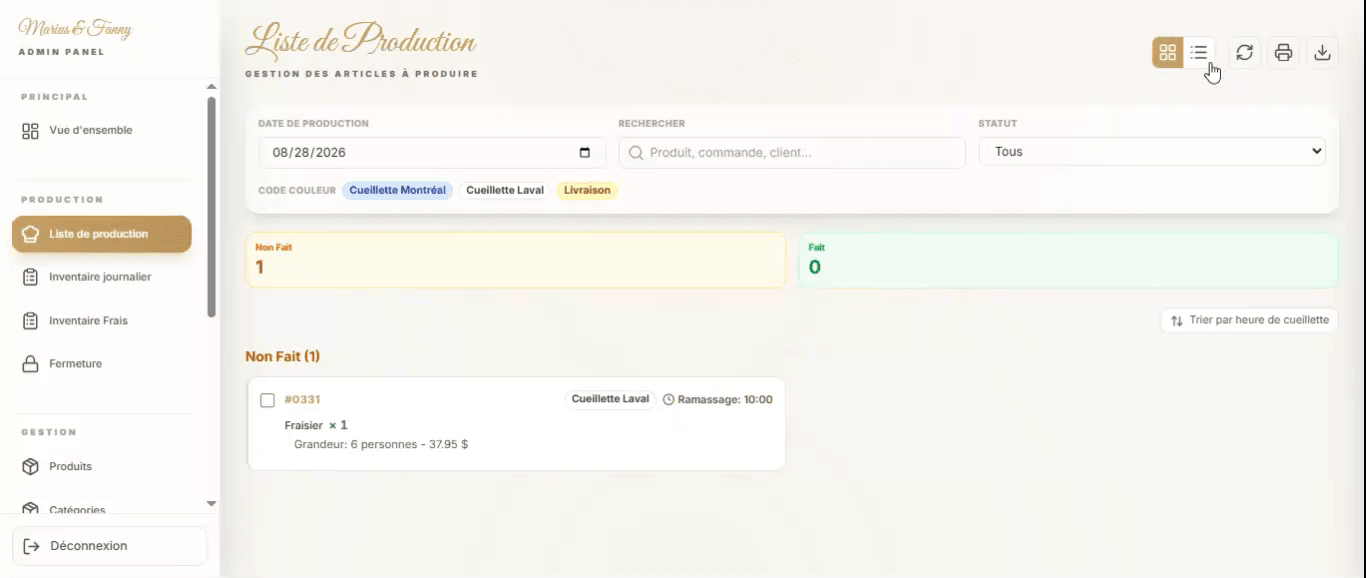Image resolution: width=1366 pixels, height=578 pixels.
Task: Click the sidebar vertical scrollbar thumb
Action: [211, 207]
